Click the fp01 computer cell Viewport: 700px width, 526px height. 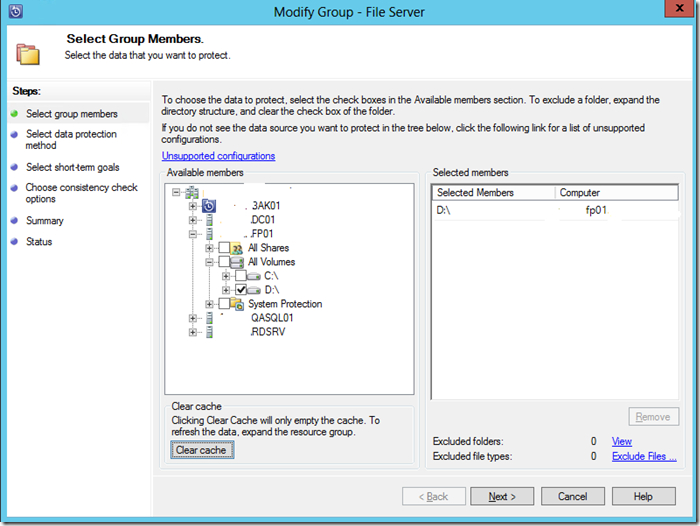point(596,210)
